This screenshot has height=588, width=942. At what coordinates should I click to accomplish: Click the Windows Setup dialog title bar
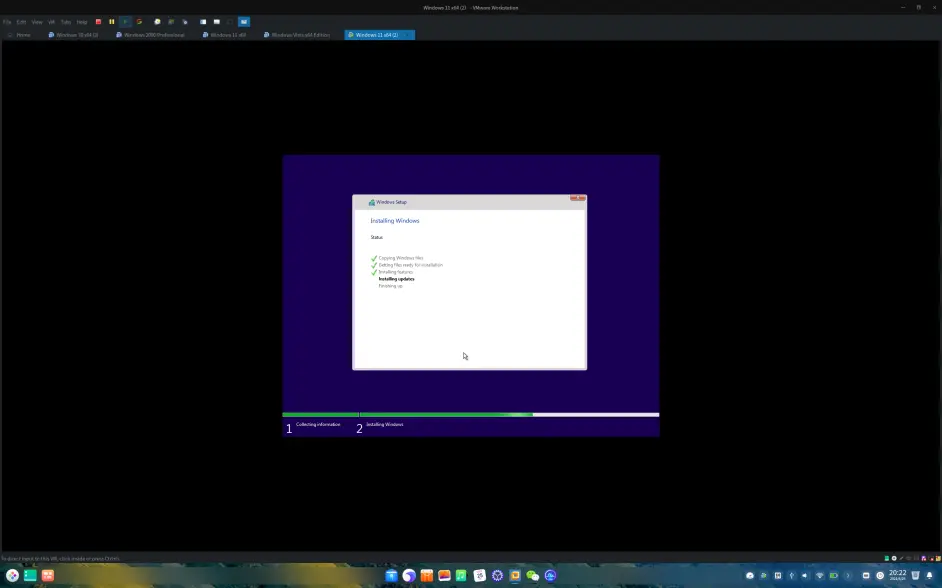[x=469, y=202]
